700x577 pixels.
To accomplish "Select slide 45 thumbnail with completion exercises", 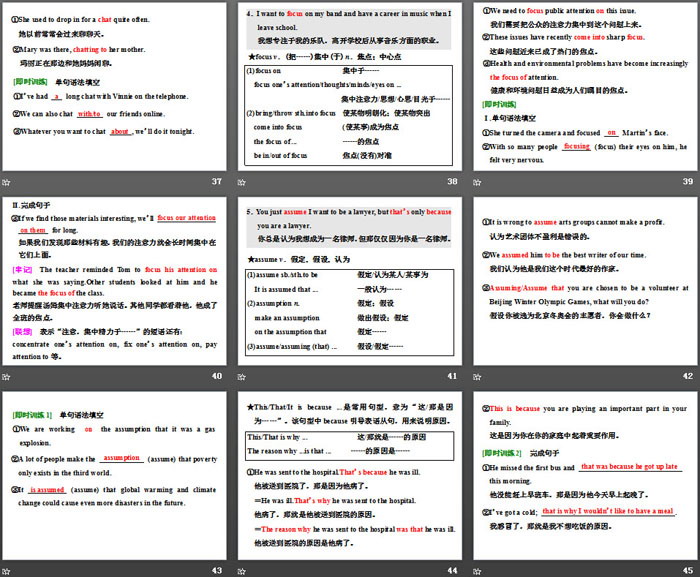I will pyautogui.click(x=585, y=476).
